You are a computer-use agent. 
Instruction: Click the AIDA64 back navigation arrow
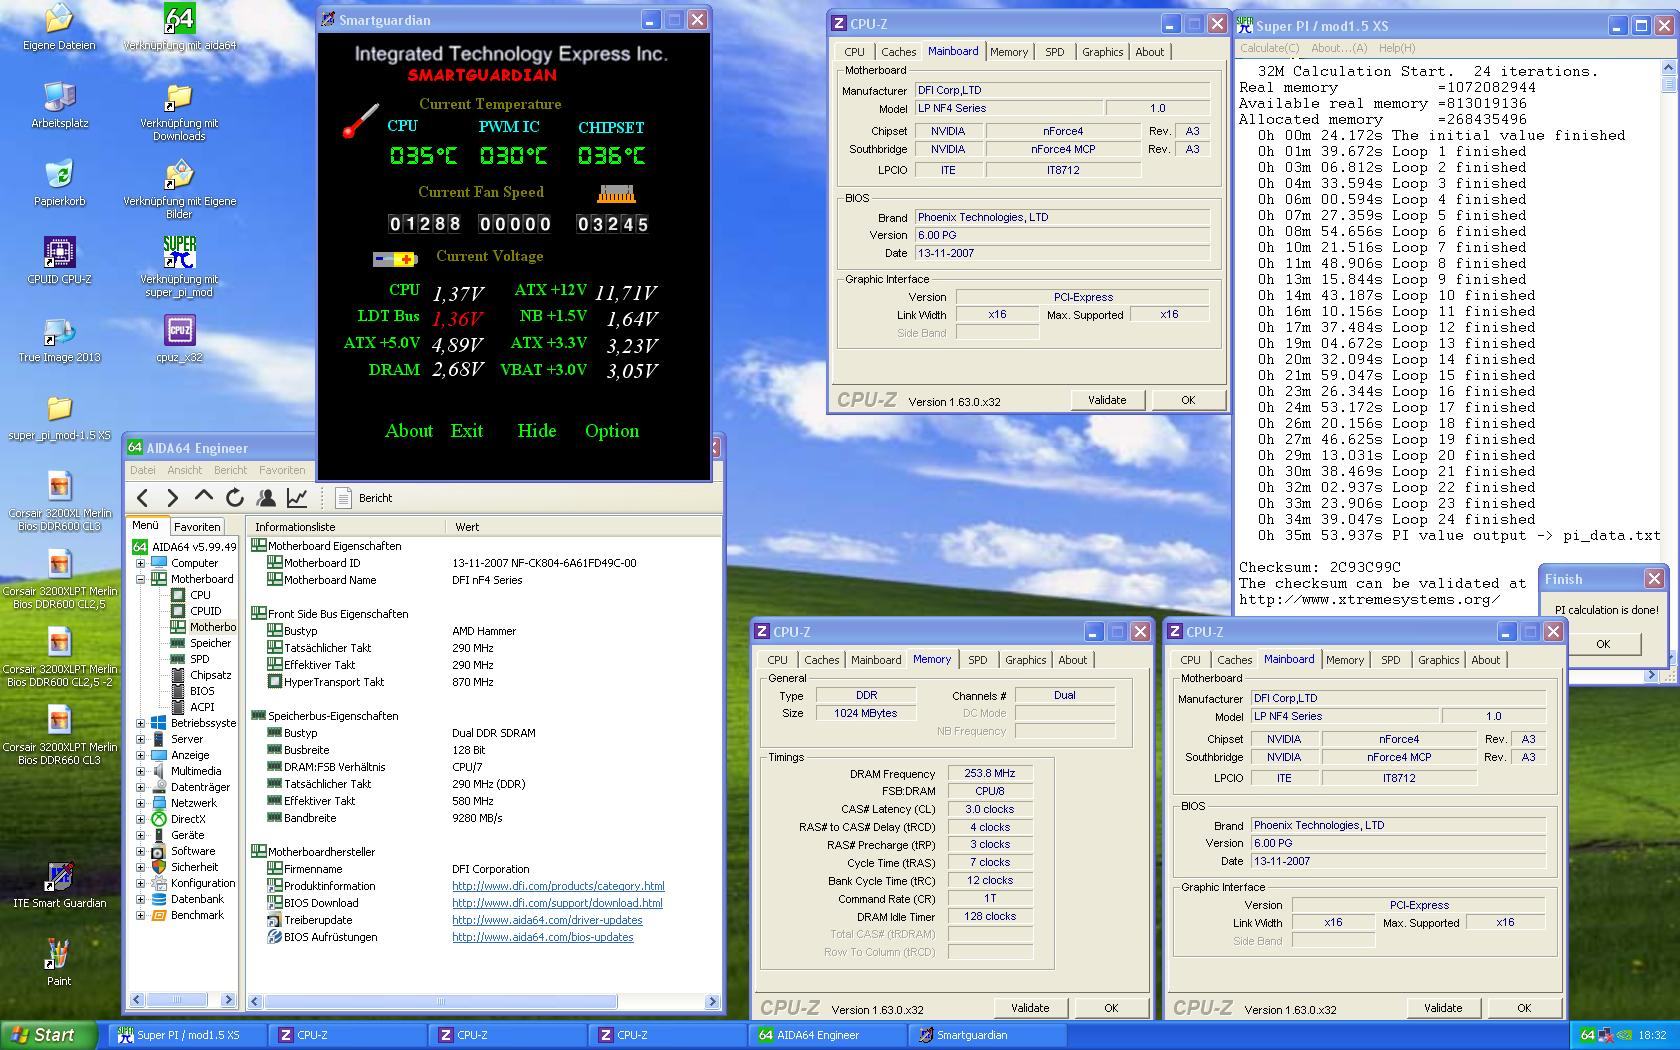[x=142, y=497]
